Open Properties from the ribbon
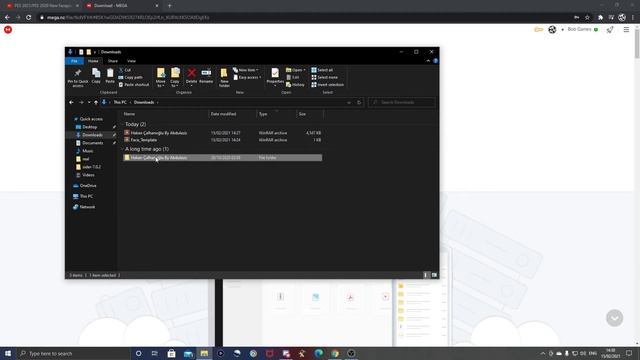Image resolution: width=640 pixels, height=360 pixels. tap(275, 76)
